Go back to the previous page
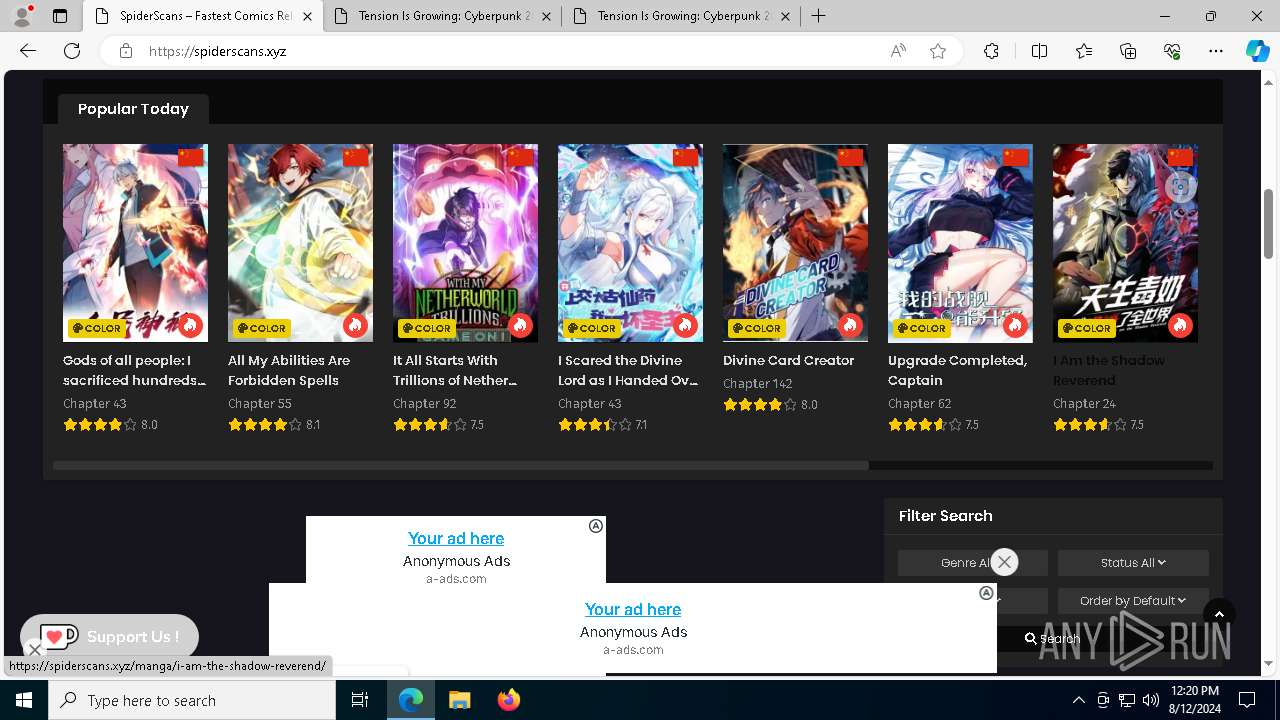This screenshot has width=1280, height=720. coord(28,51)
